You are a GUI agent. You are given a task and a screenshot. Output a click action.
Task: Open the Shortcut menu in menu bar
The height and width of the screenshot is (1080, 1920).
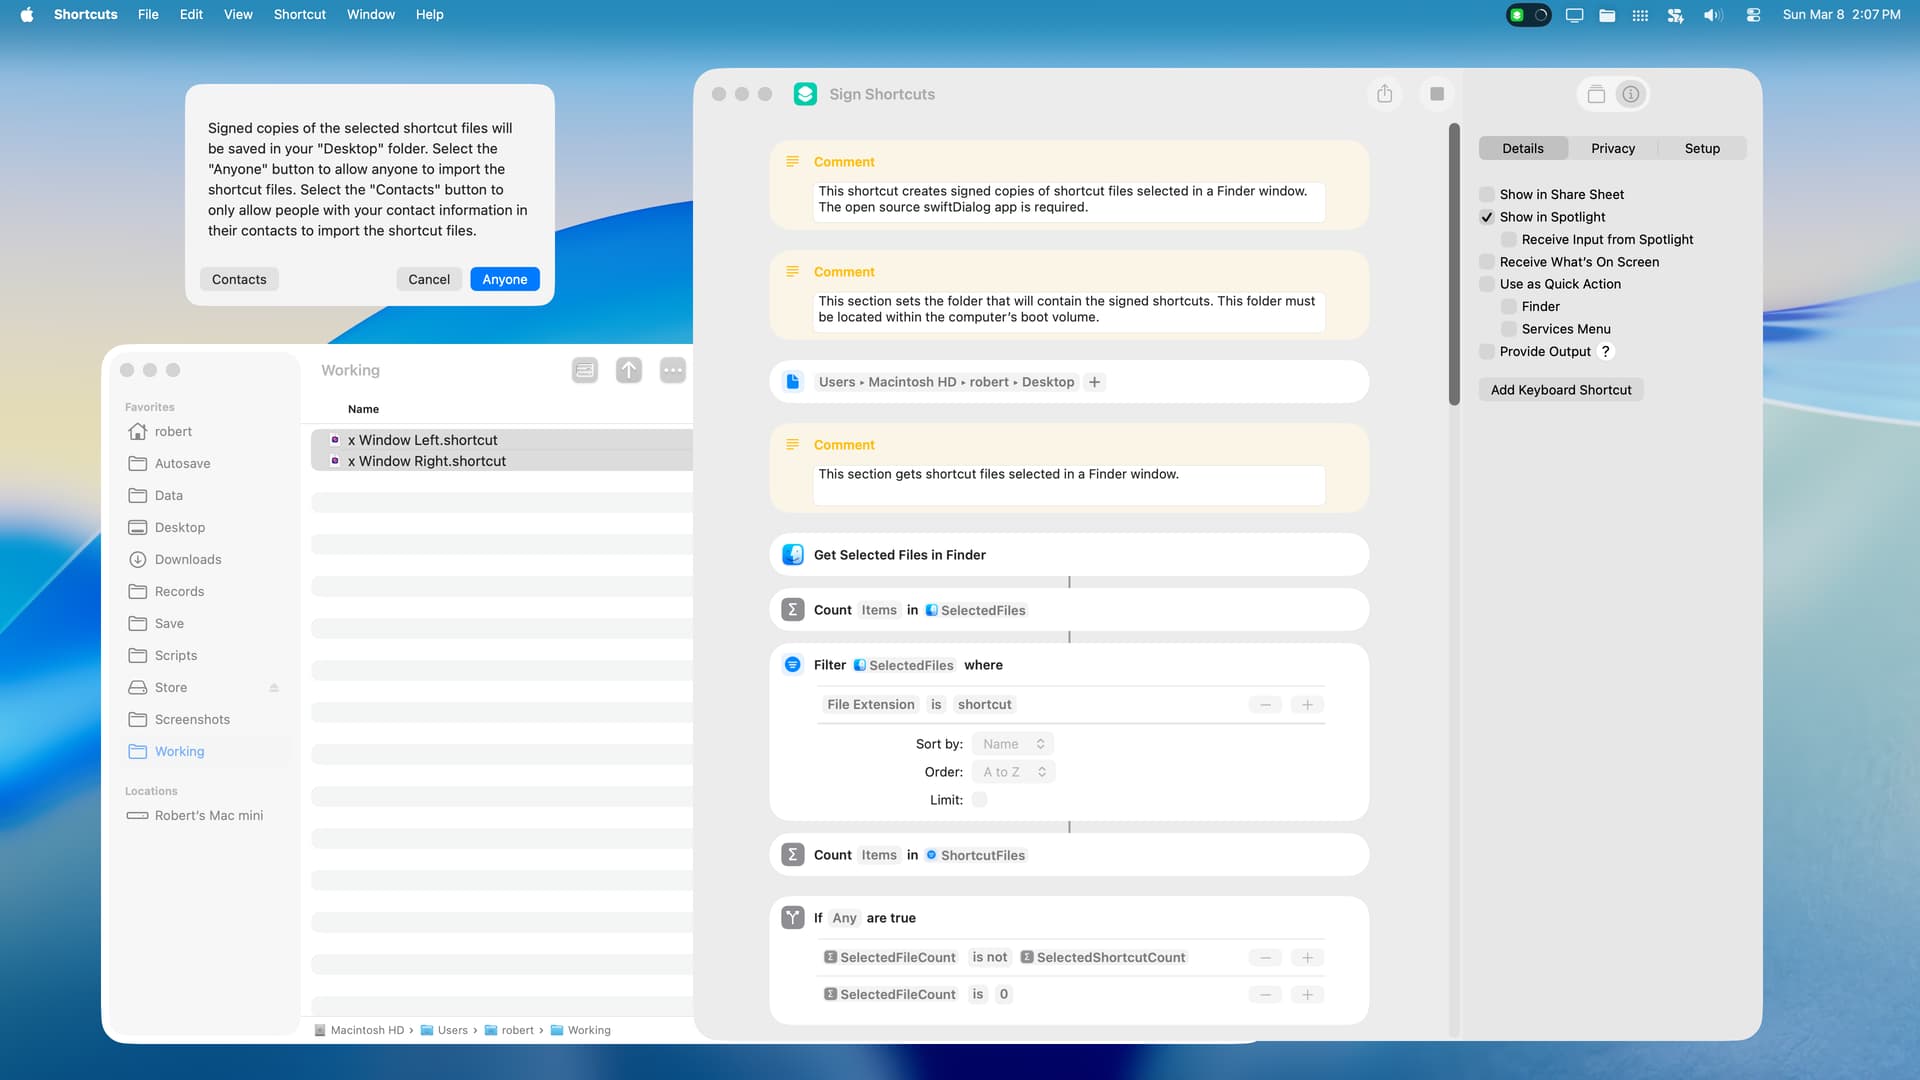[299, 14]
